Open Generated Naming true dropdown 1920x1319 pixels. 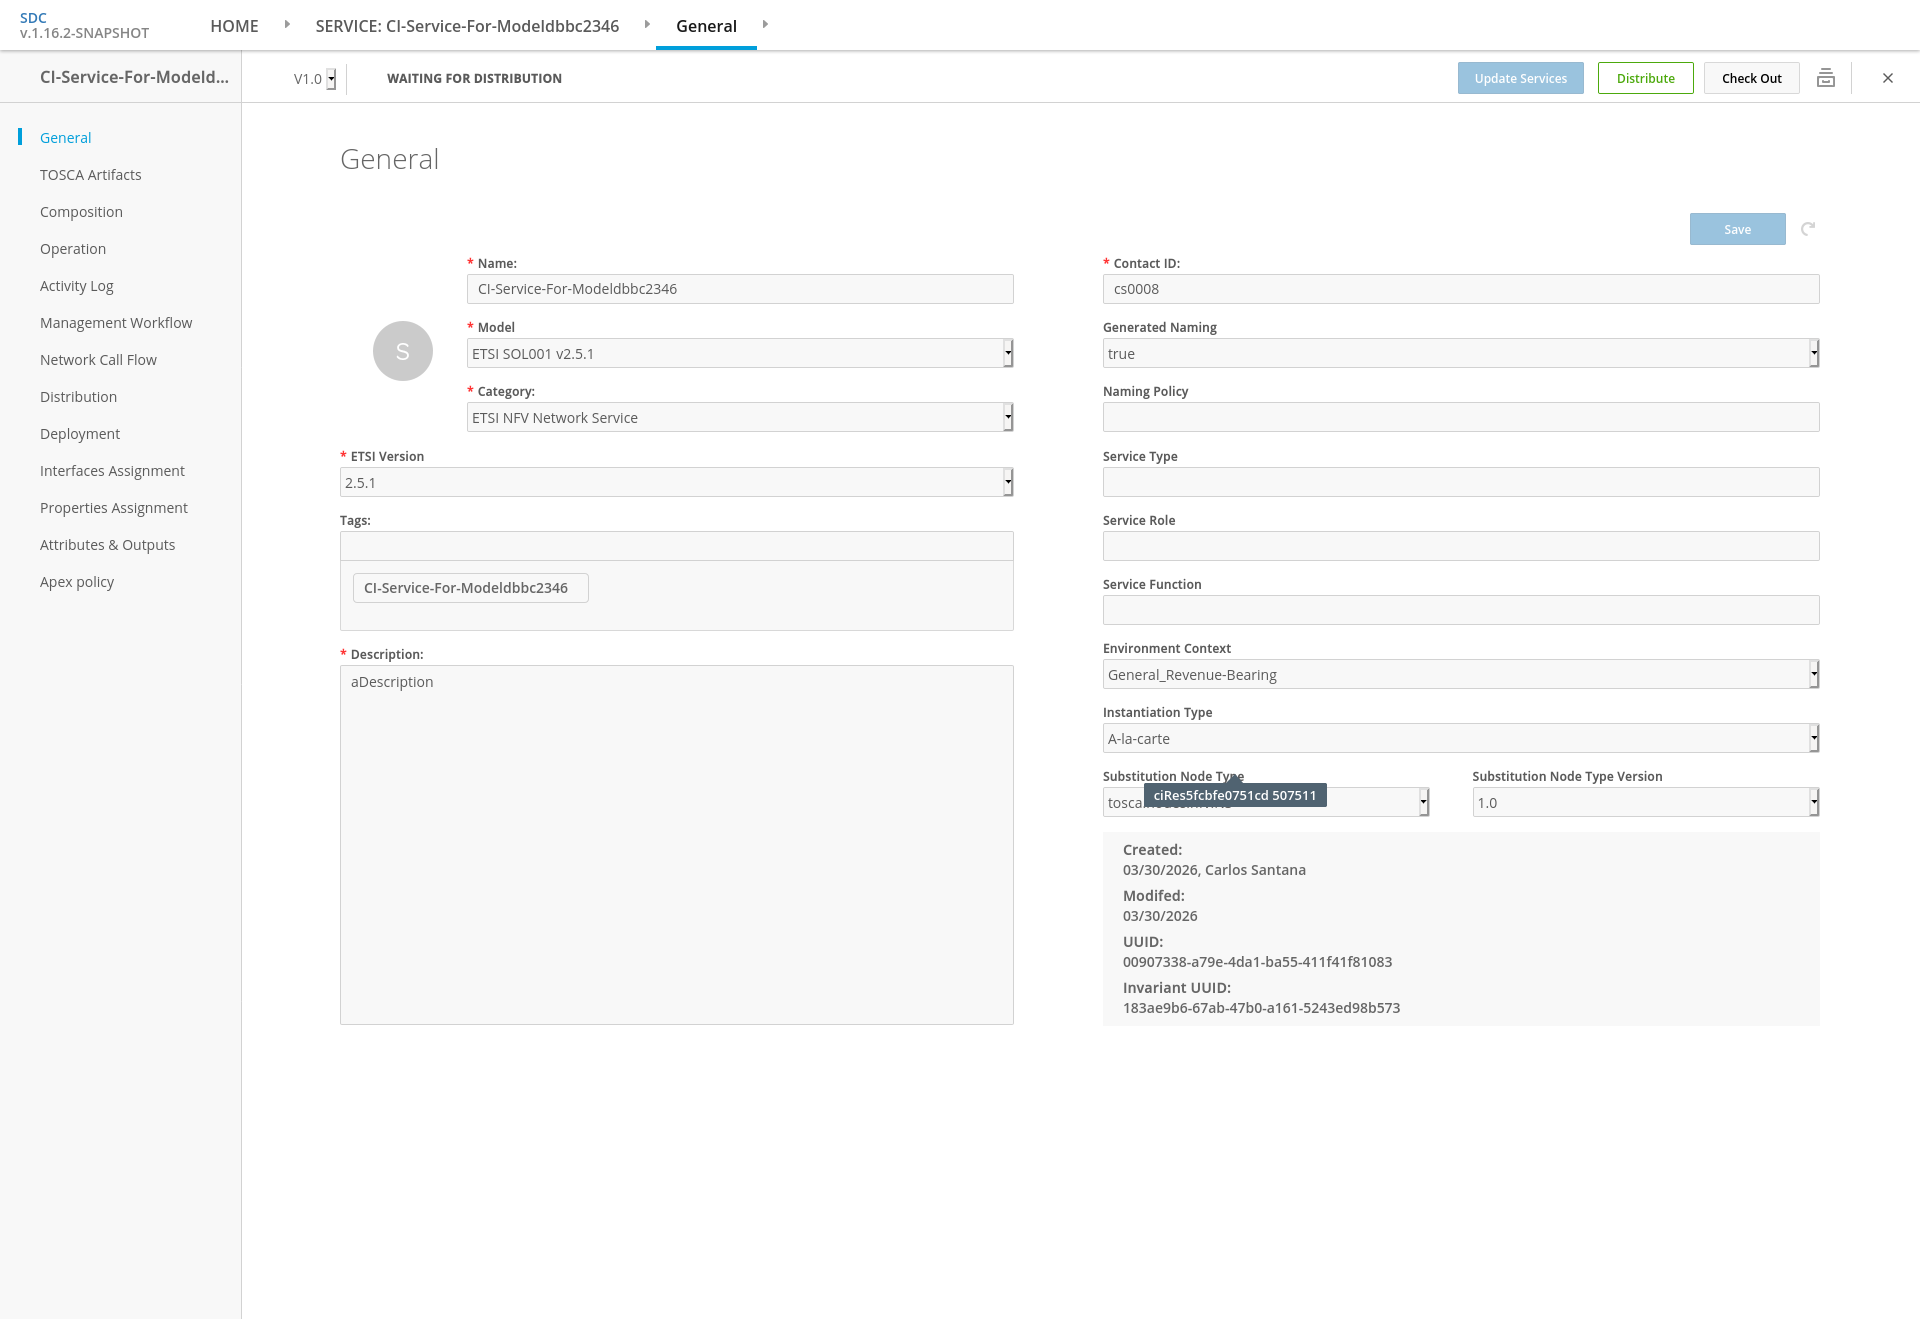click(1460, 353)
